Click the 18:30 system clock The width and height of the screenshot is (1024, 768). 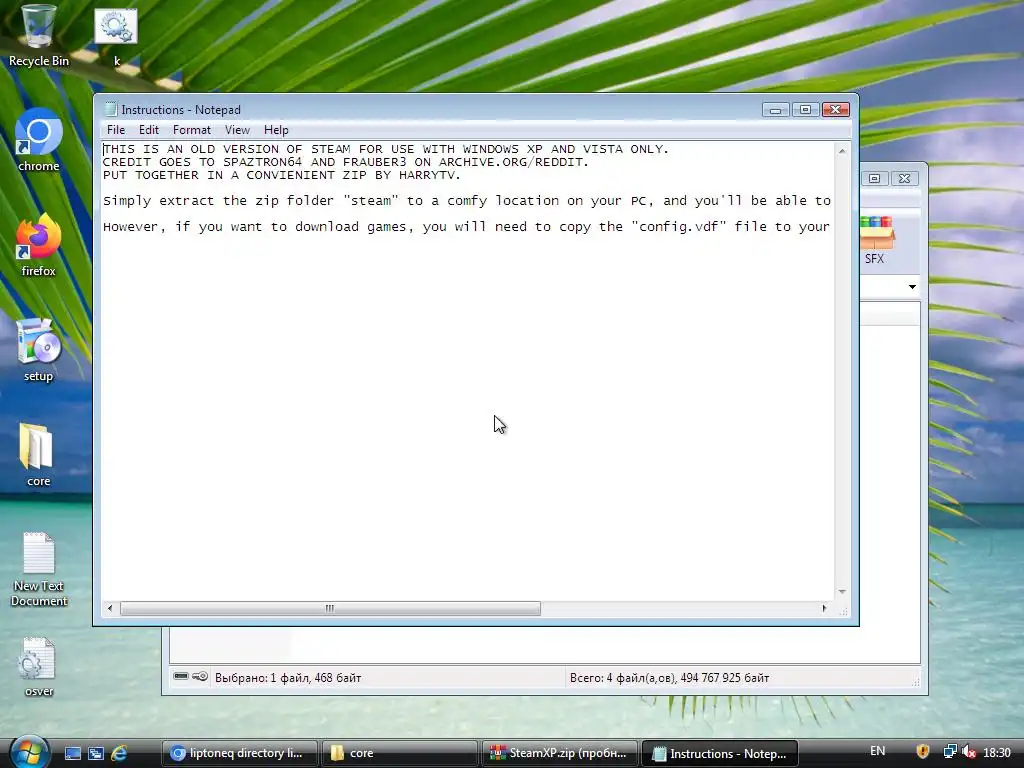click(997, 753)
